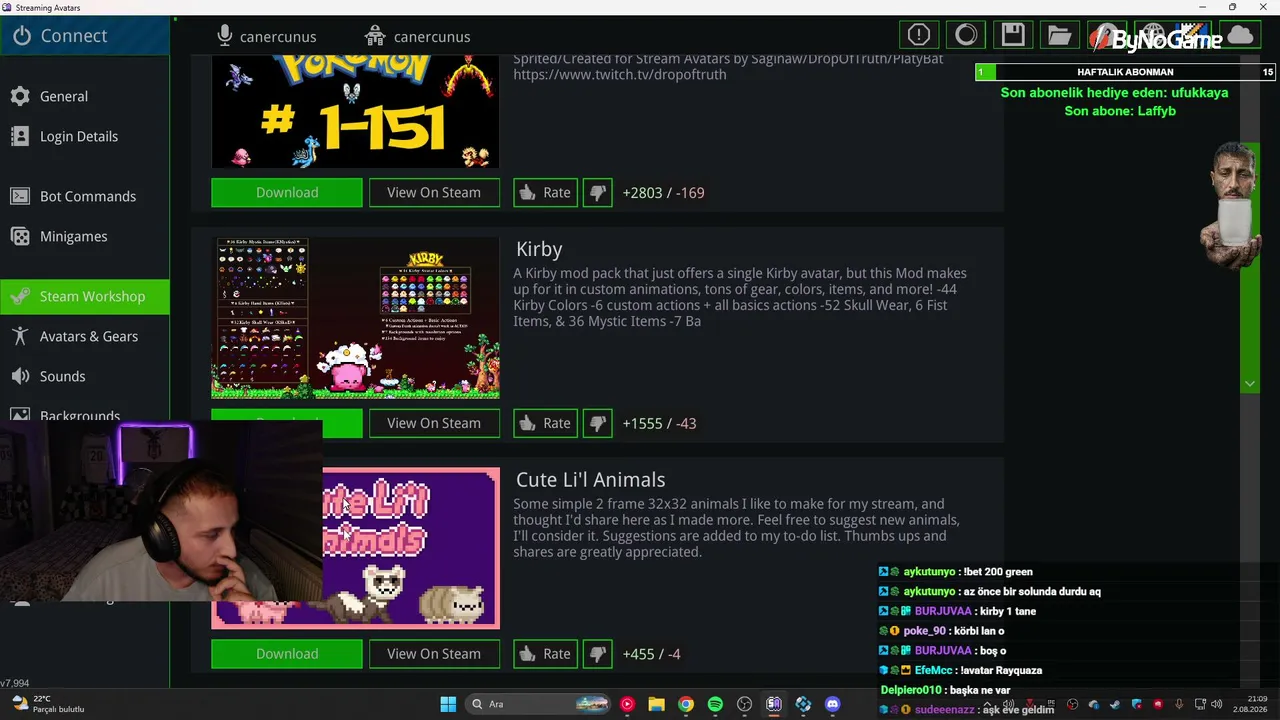The width and height of the screenshot is (1280, 720).
Task: Open Spotify from the taskbar
Action: 715,704
